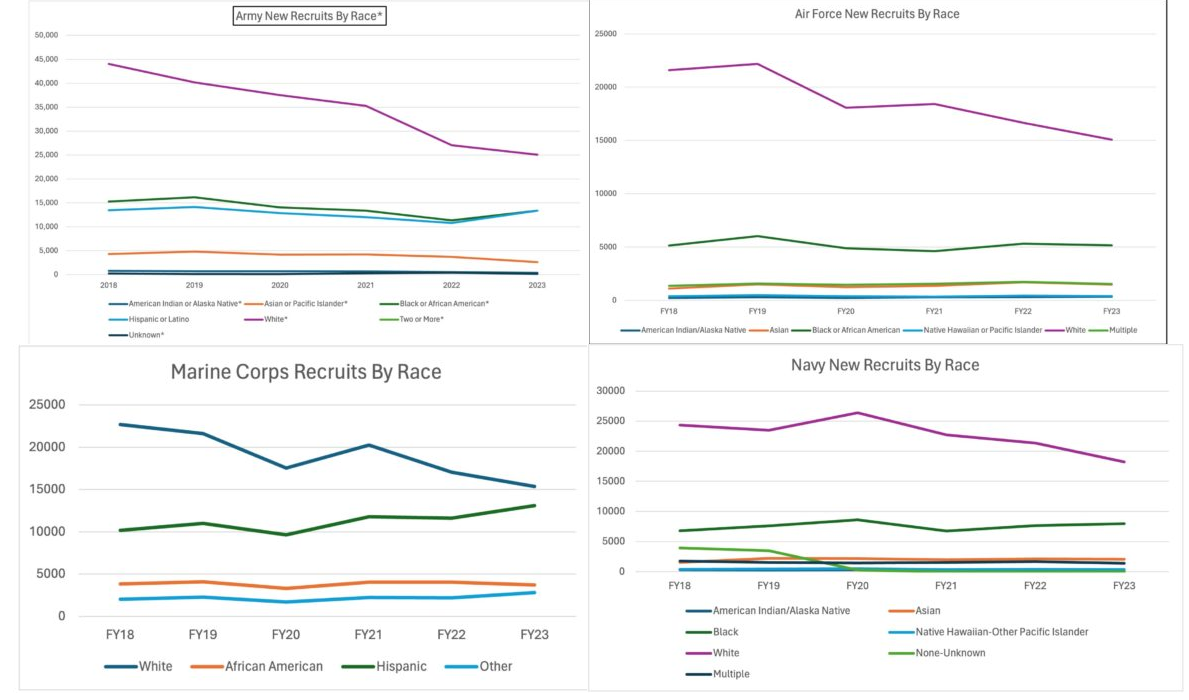This screenshot has height=700, width=1189.
Task: Click 'White' in the Navy legend
Action: point(726,653)
